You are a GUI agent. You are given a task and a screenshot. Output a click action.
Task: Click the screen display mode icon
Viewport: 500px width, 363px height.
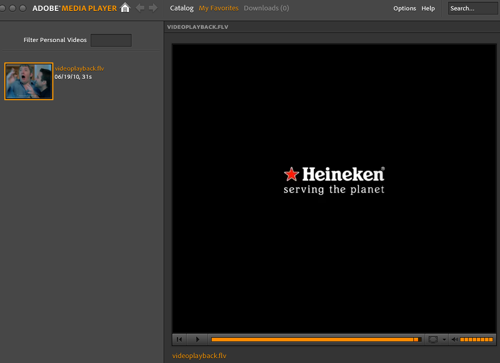pos(433,339)
